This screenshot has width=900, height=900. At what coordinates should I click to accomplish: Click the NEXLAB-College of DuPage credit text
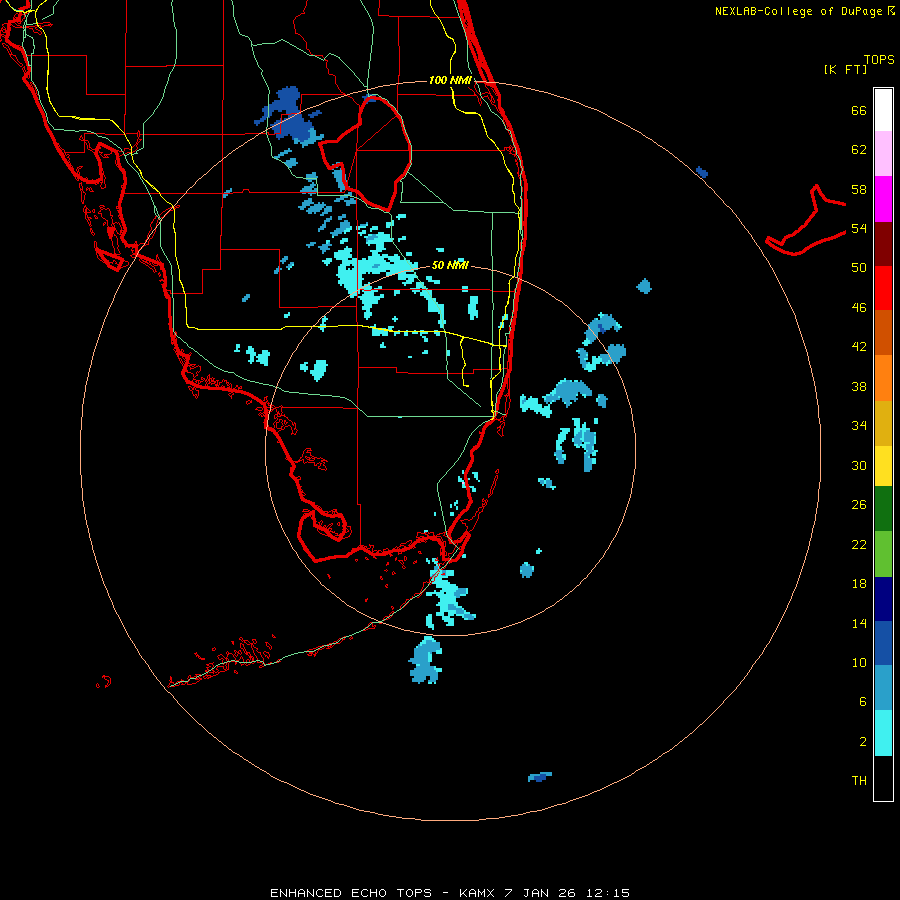(804, 11)
